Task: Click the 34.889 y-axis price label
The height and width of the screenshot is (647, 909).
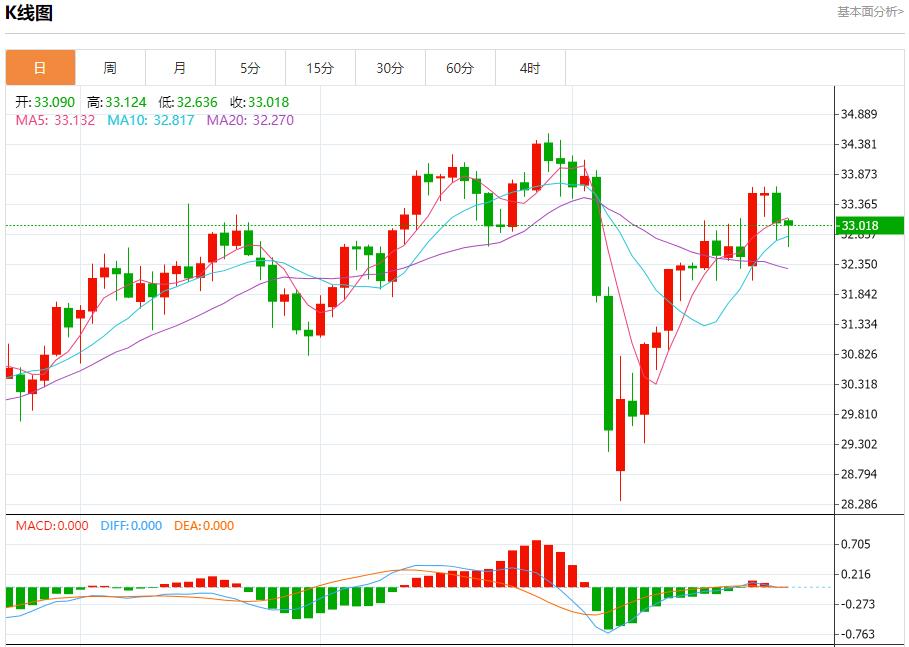Action: click(859, 114)
